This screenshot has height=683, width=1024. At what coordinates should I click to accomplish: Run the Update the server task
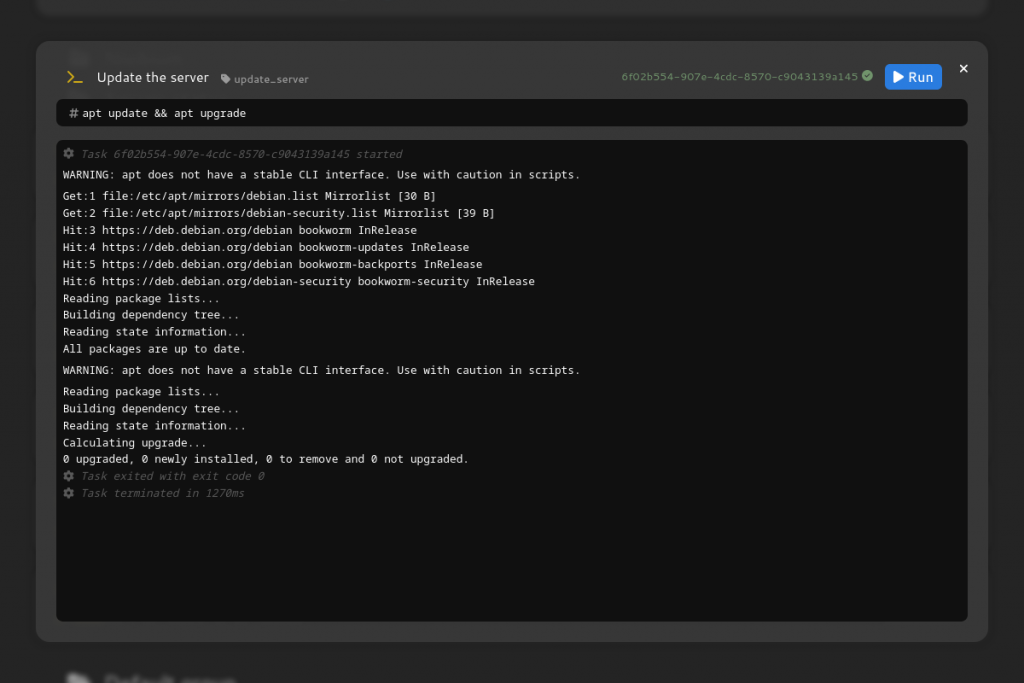tap(912, 77)
